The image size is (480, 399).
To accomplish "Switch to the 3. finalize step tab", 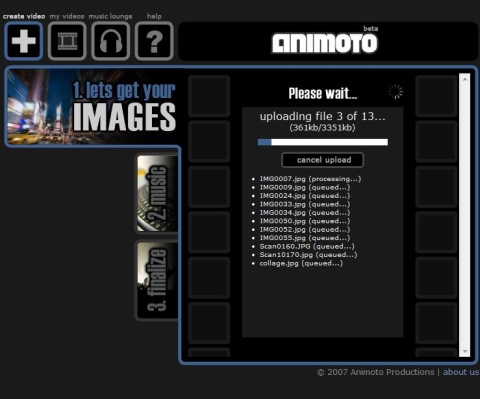I will point(157,280).
